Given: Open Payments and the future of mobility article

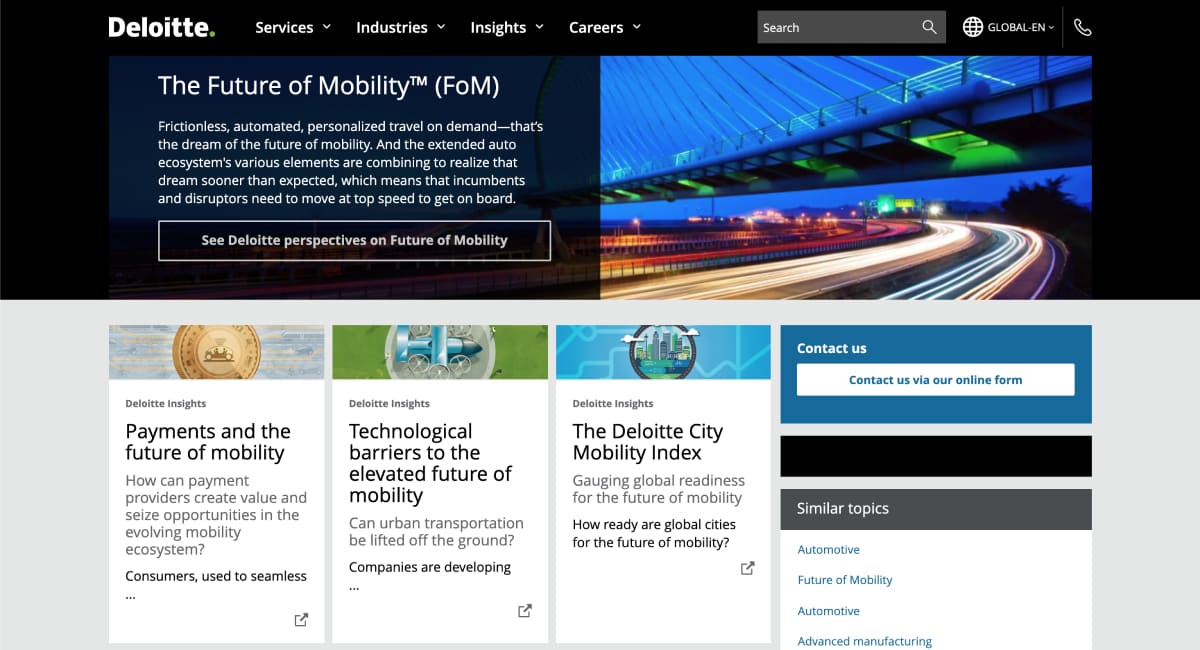Looking at the screenshot, I should 208,442.
